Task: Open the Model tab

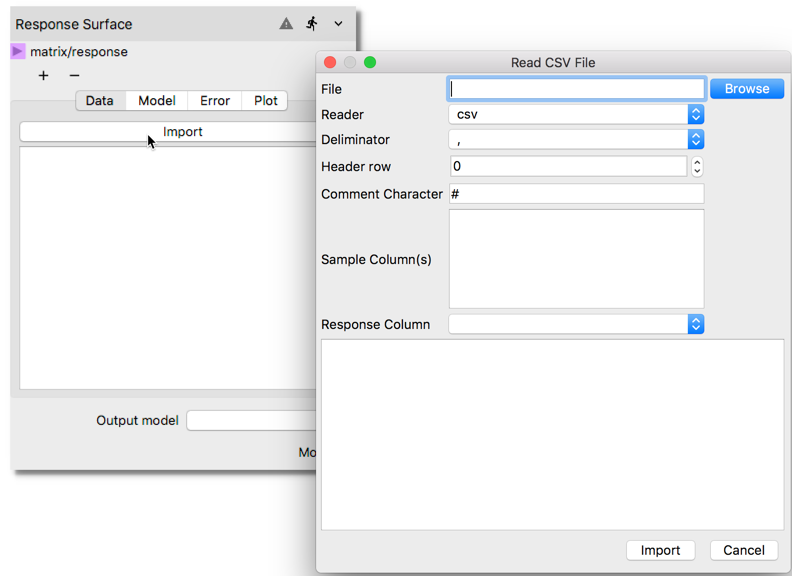Action: (157, 101)
